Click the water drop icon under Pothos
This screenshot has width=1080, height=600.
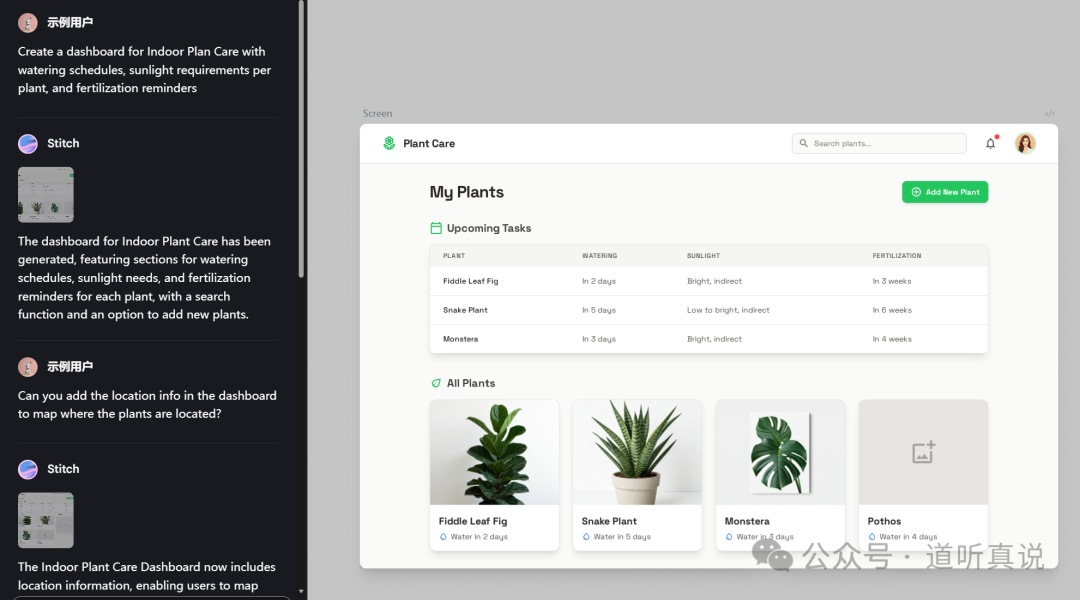pos(872,537)
